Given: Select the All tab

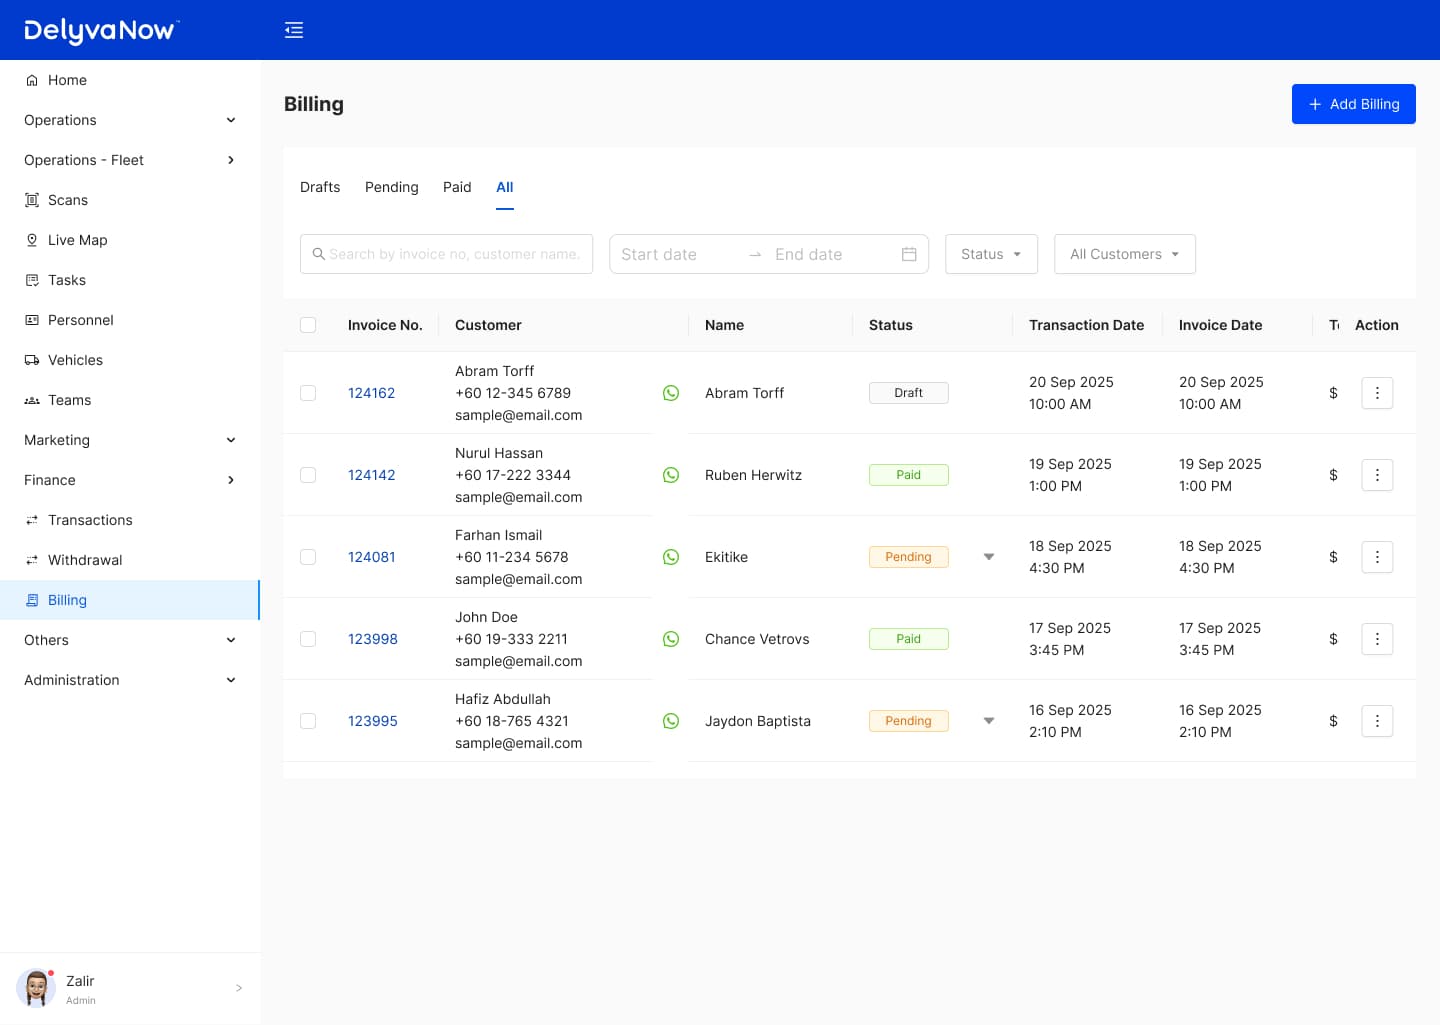Looking at the screenshot, I should (505, 187).
